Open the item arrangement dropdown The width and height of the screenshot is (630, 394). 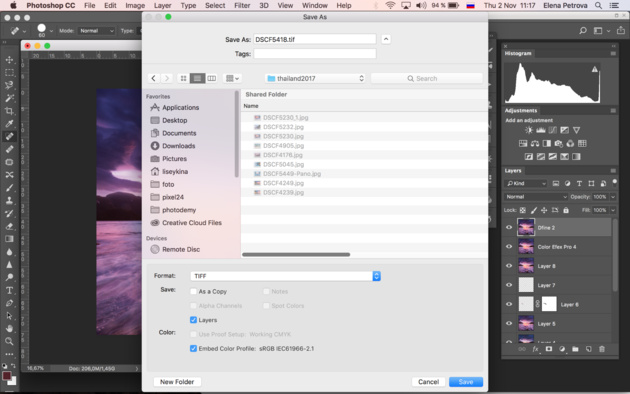click(232, 78)
